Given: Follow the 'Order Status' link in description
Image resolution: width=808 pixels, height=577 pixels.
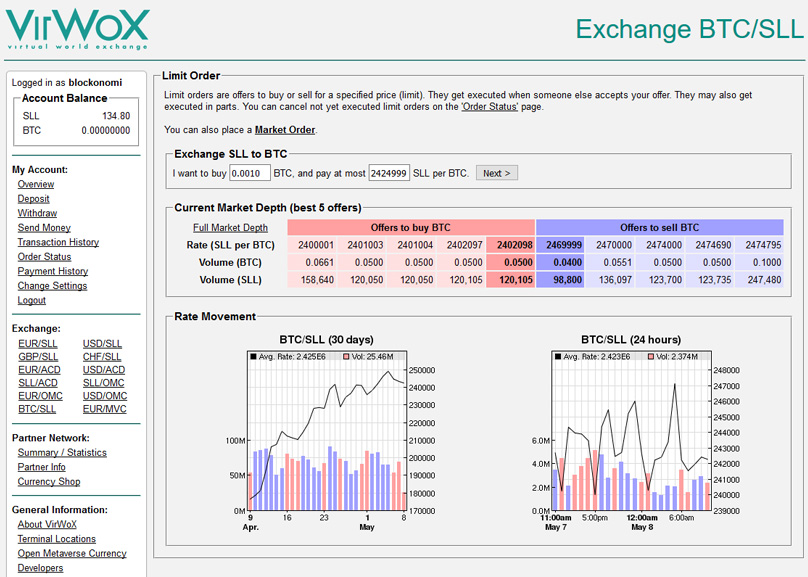Looking at the screenshot, I should pyautogui.click(x=490, y=107).
